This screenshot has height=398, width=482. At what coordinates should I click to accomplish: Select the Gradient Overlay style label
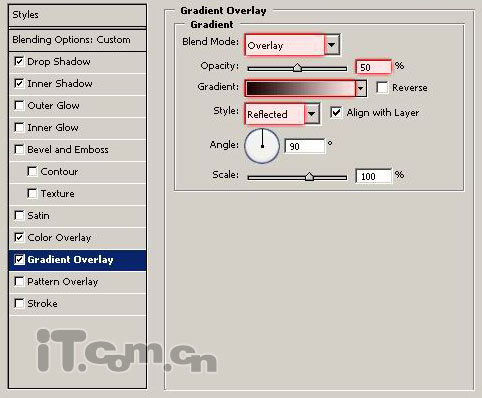[70, 260]
